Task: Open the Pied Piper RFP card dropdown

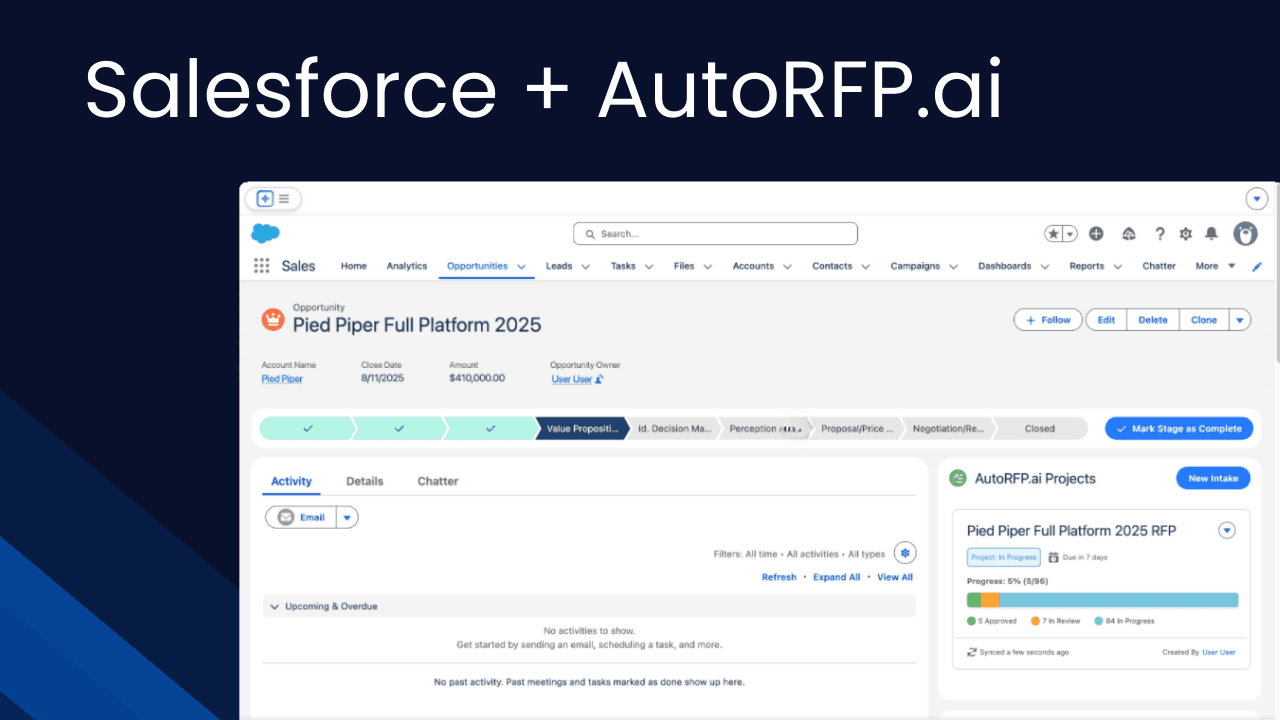Action: pos(1227,530)
